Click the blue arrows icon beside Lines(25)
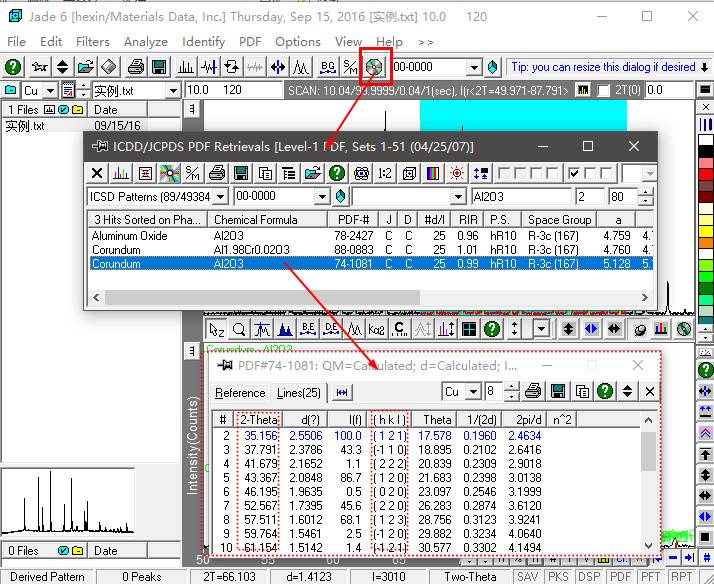 [x=342, y=392]
